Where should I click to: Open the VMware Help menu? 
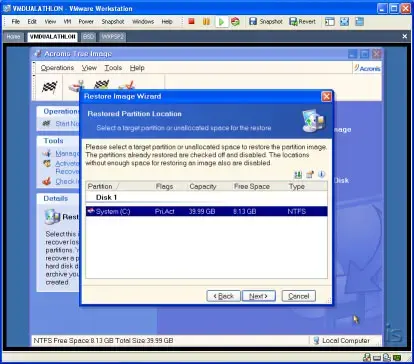(x=167, y=22)
